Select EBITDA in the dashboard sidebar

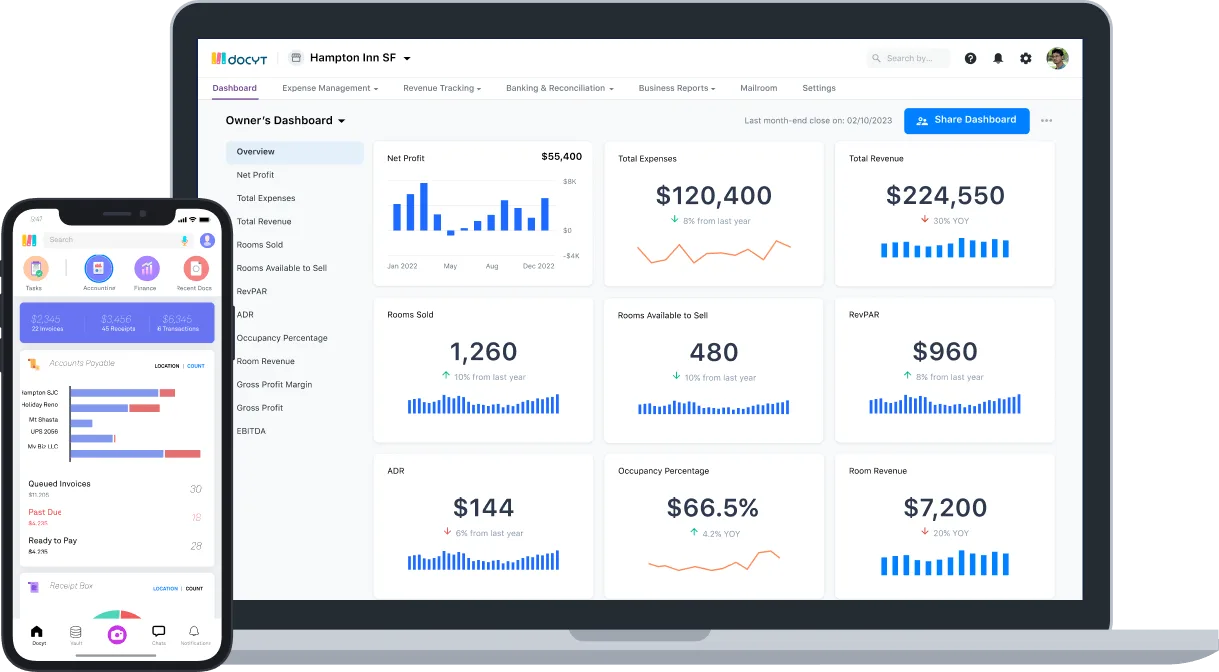251,431
